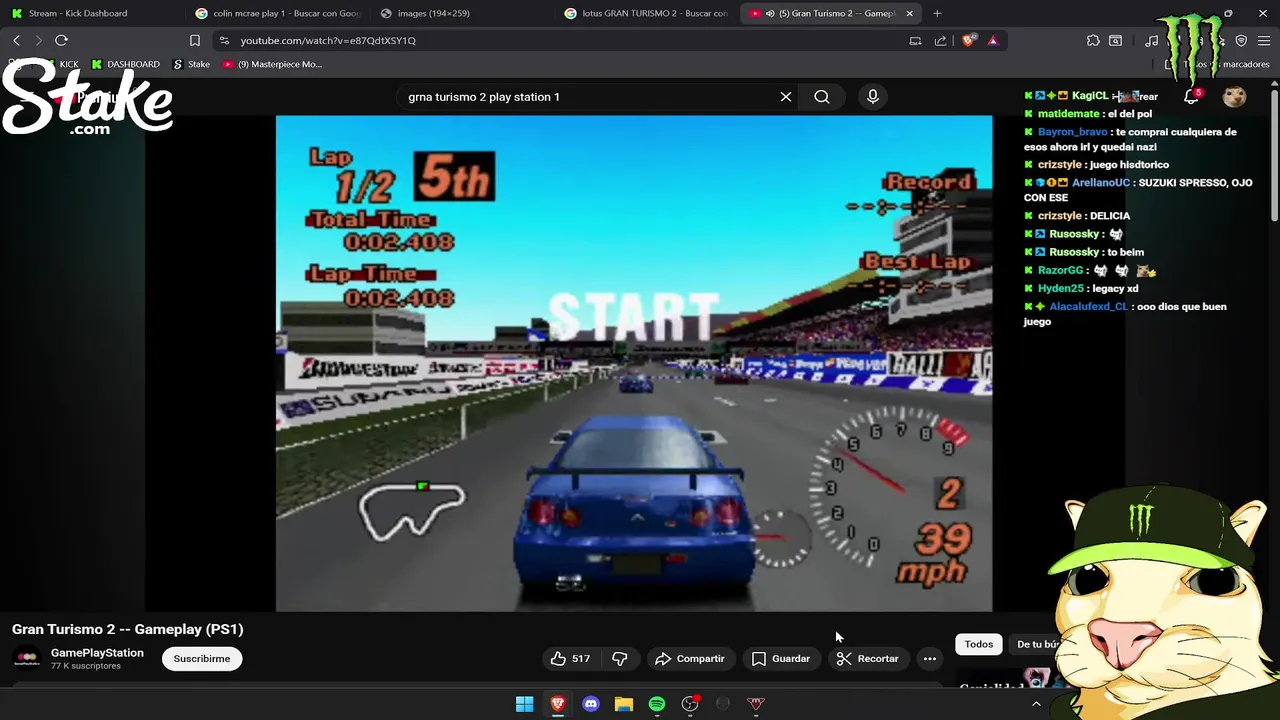Screen dimensions: 1280x720
Task: Save the video with Guardar
Action: (781, 658)
